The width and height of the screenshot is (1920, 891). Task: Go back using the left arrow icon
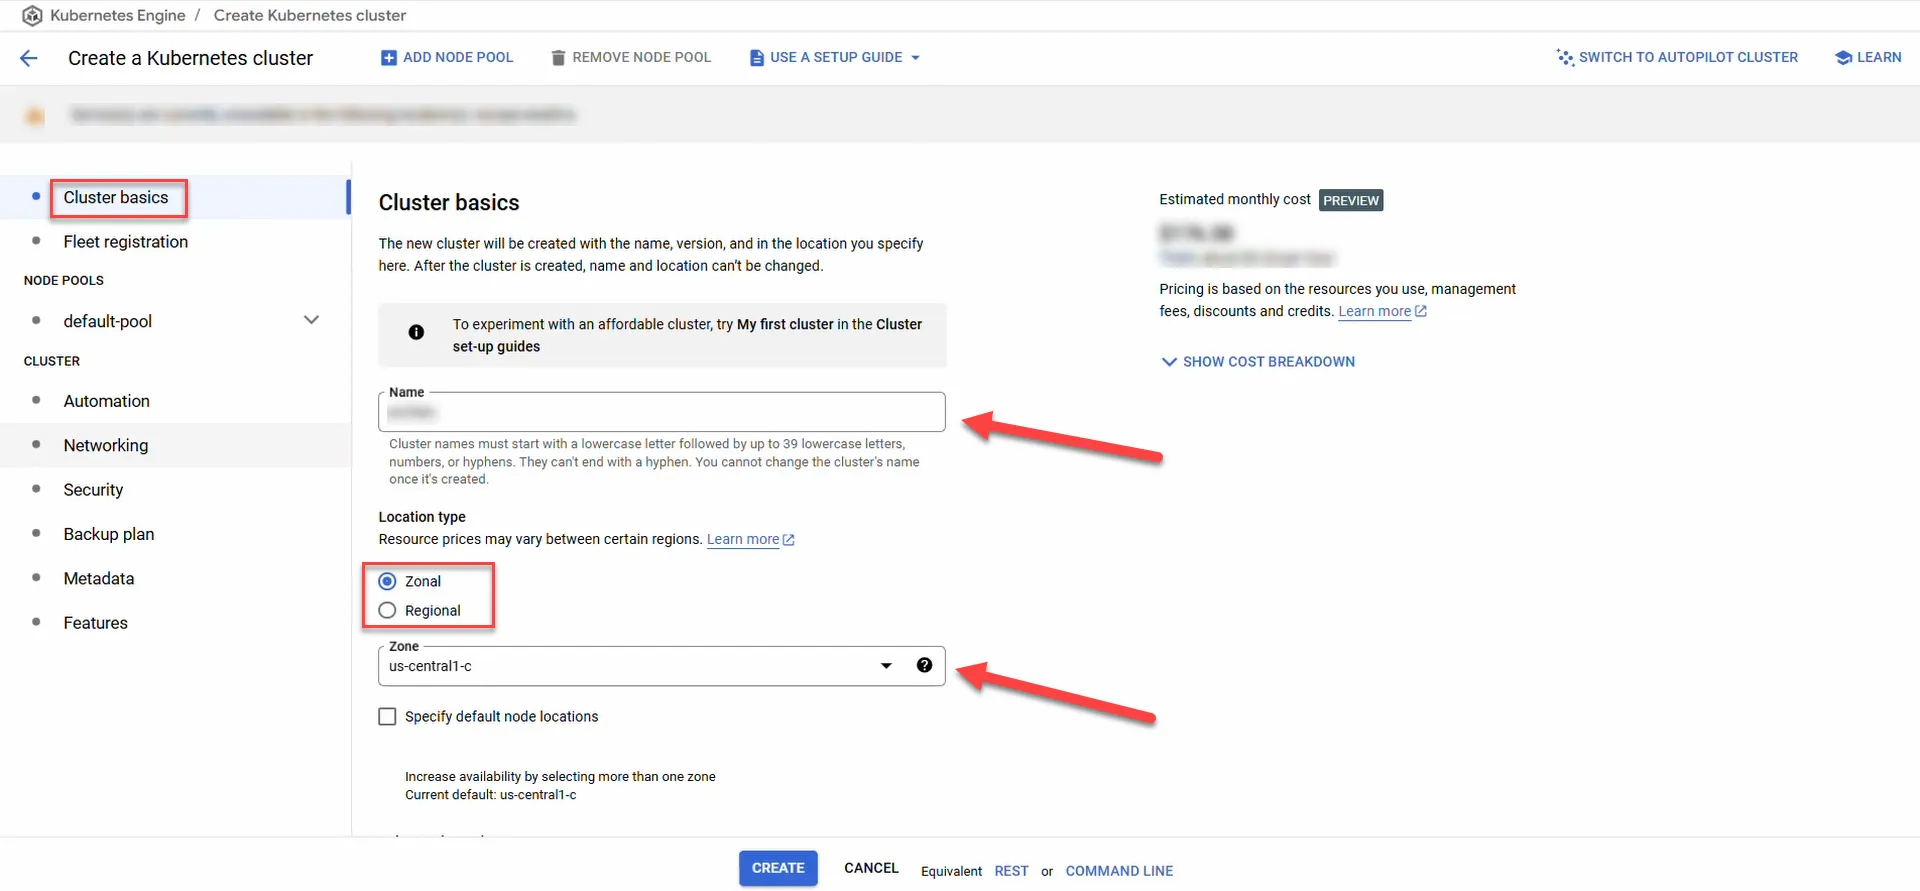pyautogui.click(x=29, y=58)
